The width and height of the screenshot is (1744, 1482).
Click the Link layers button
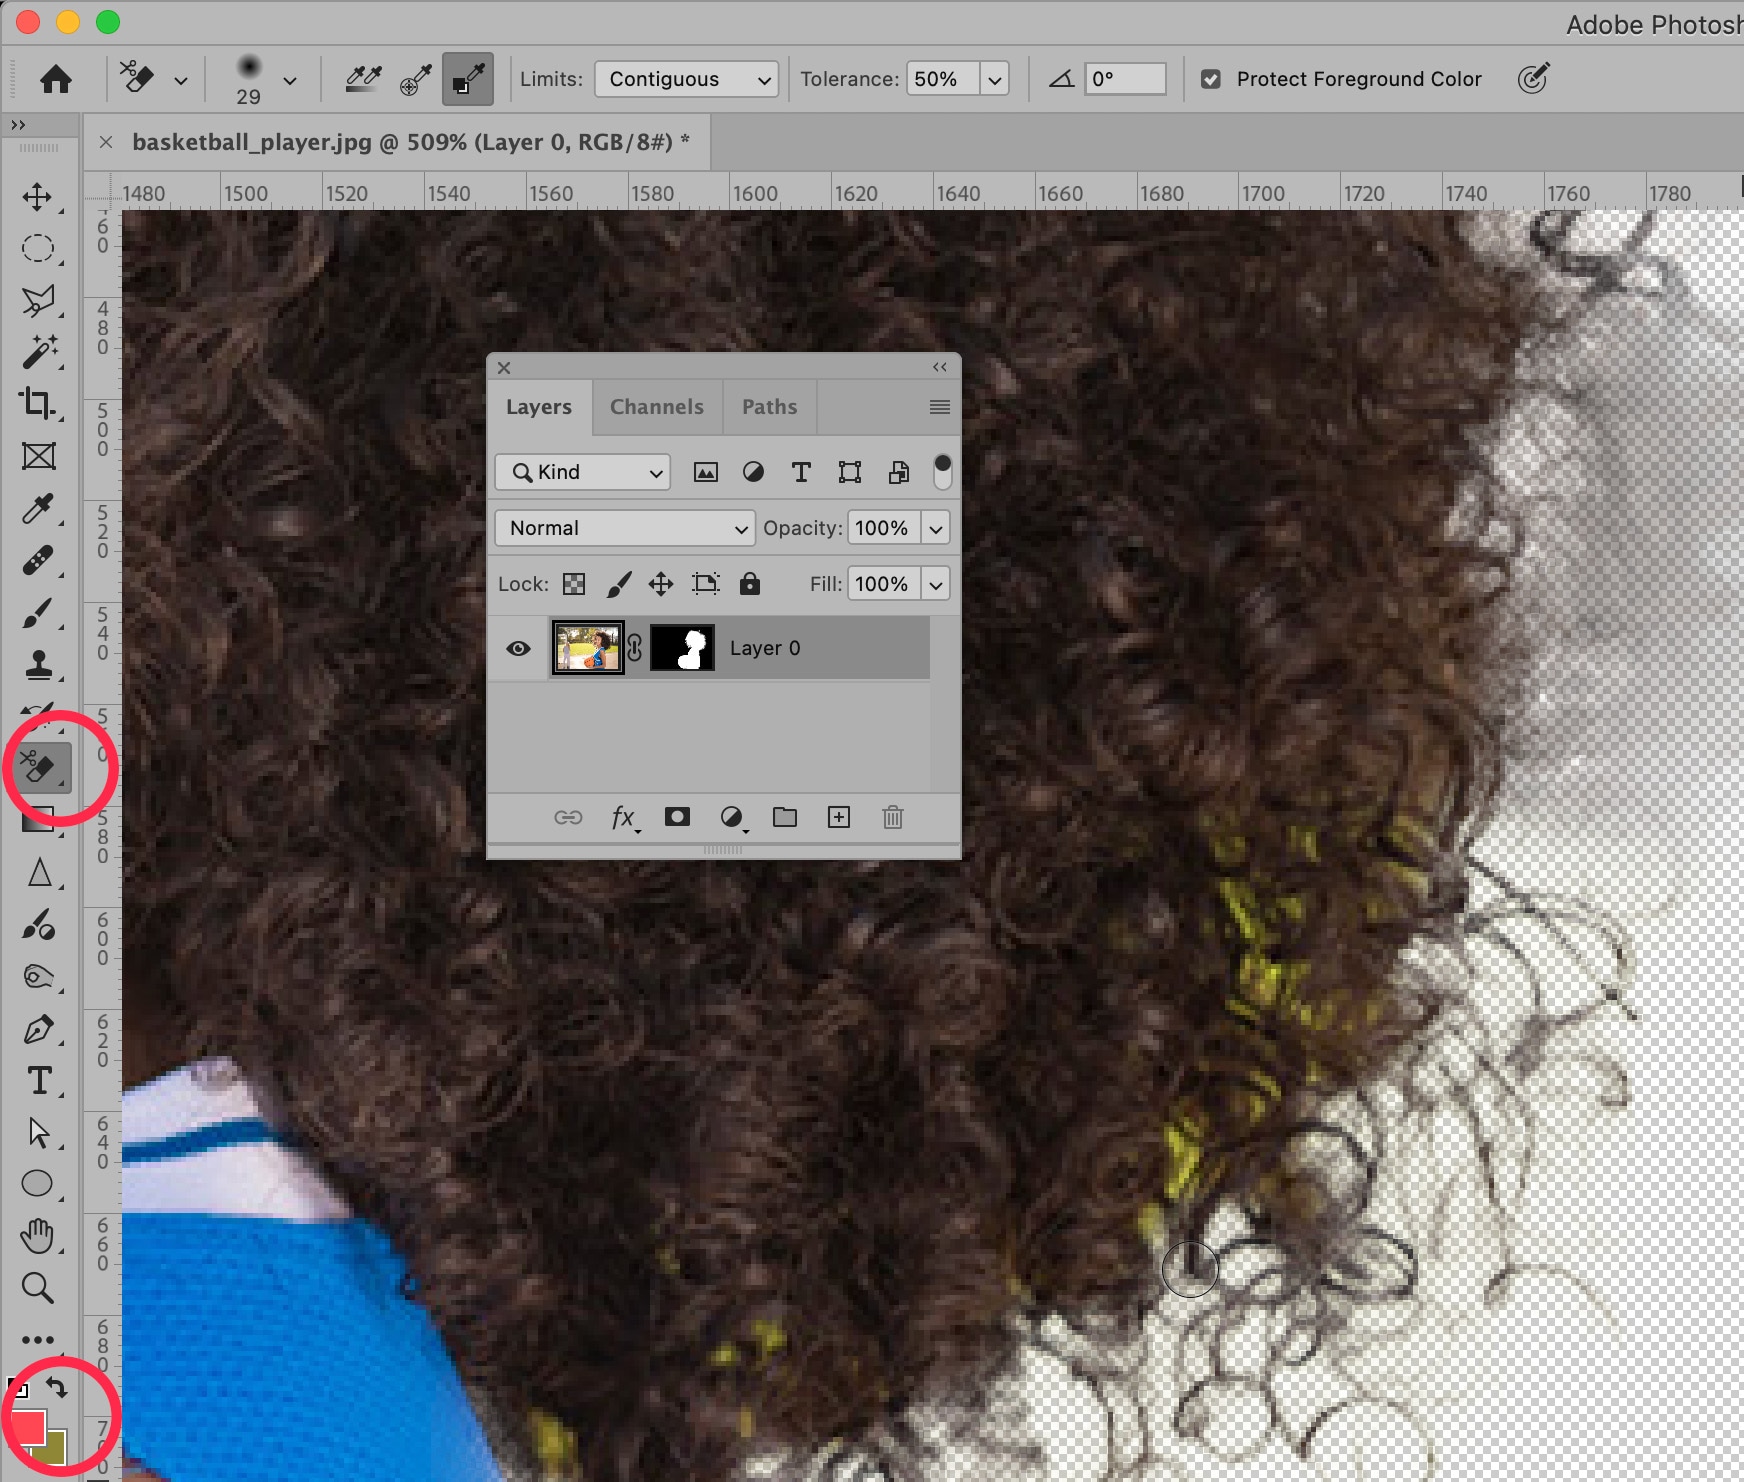click(568, 818)
